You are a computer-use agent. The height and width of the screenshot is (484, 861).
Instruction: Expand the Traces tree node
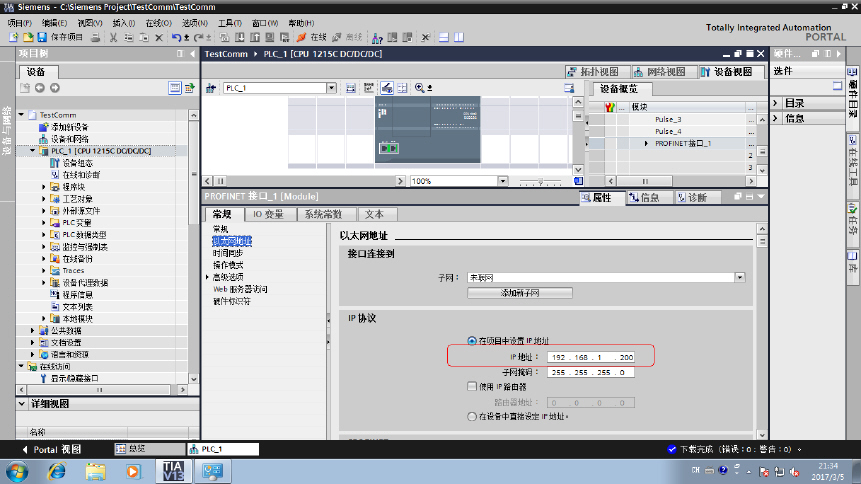44,270
